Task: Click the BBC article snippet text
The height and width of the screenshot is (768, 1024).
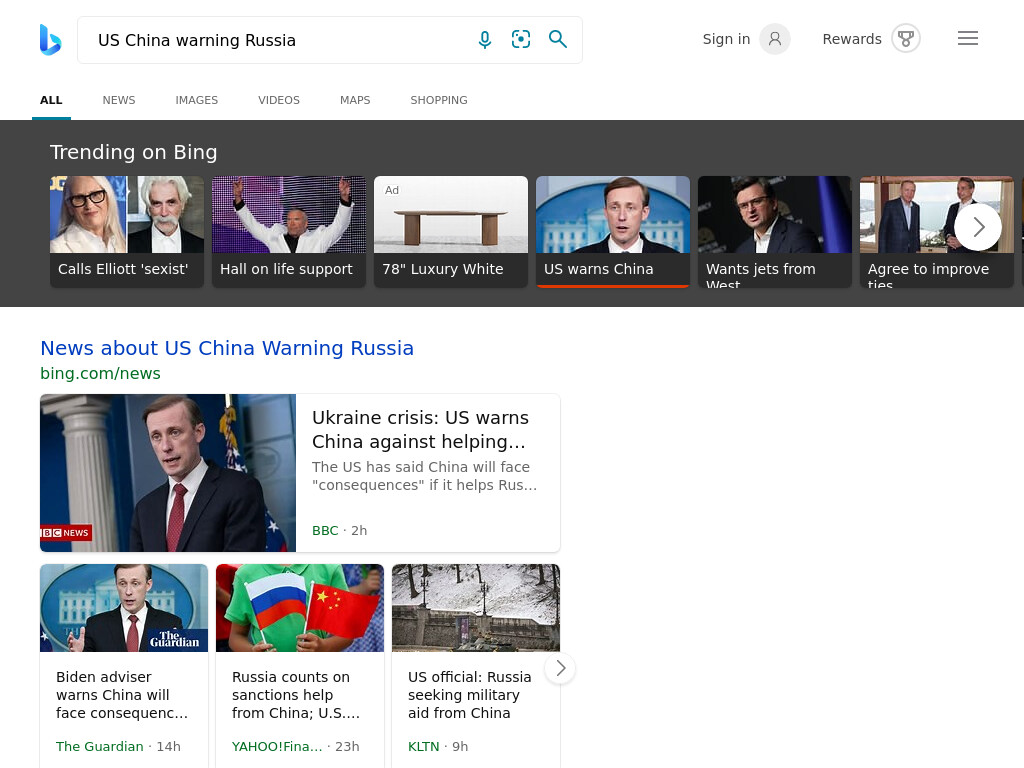Action: point(424,476)
